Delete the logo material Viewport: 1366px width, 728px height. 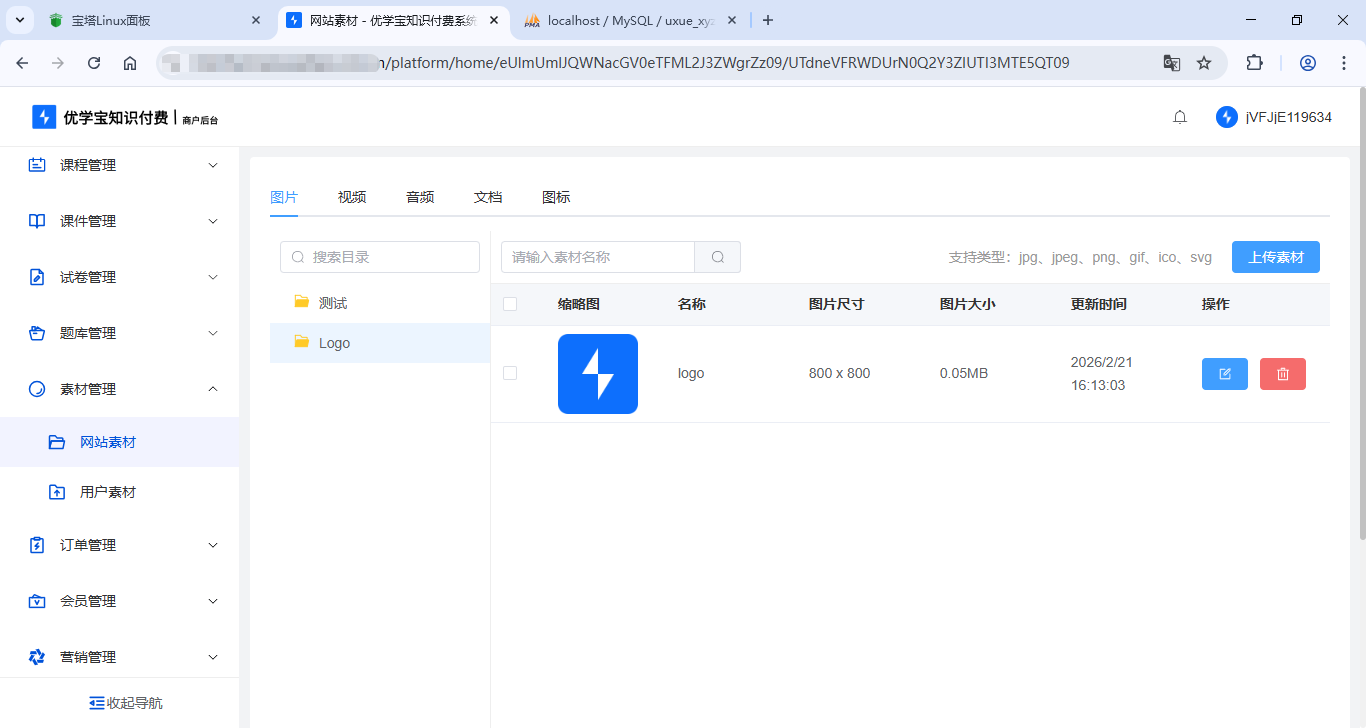tap(1282, 373)
